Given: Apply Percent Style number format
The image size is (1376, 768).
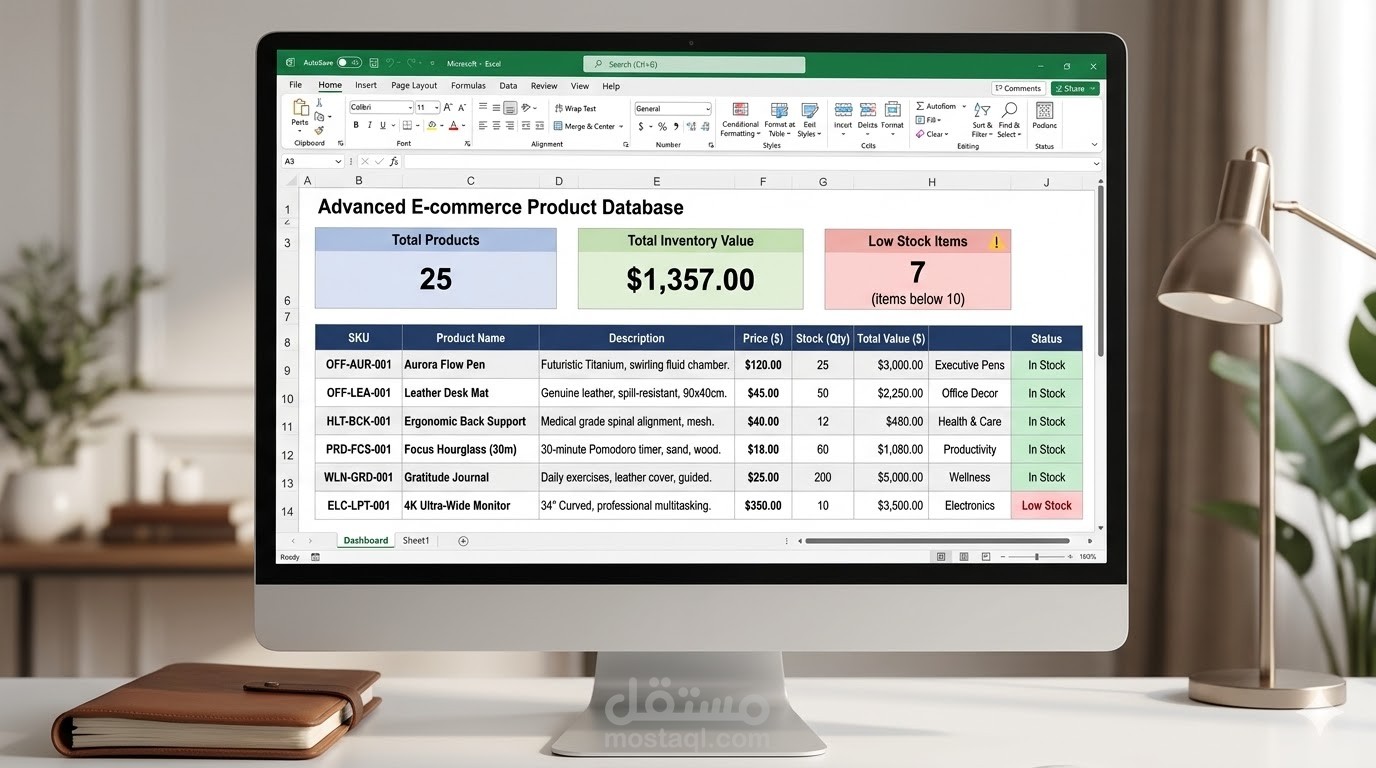Looking at the screenshot, I should [662, 126].
